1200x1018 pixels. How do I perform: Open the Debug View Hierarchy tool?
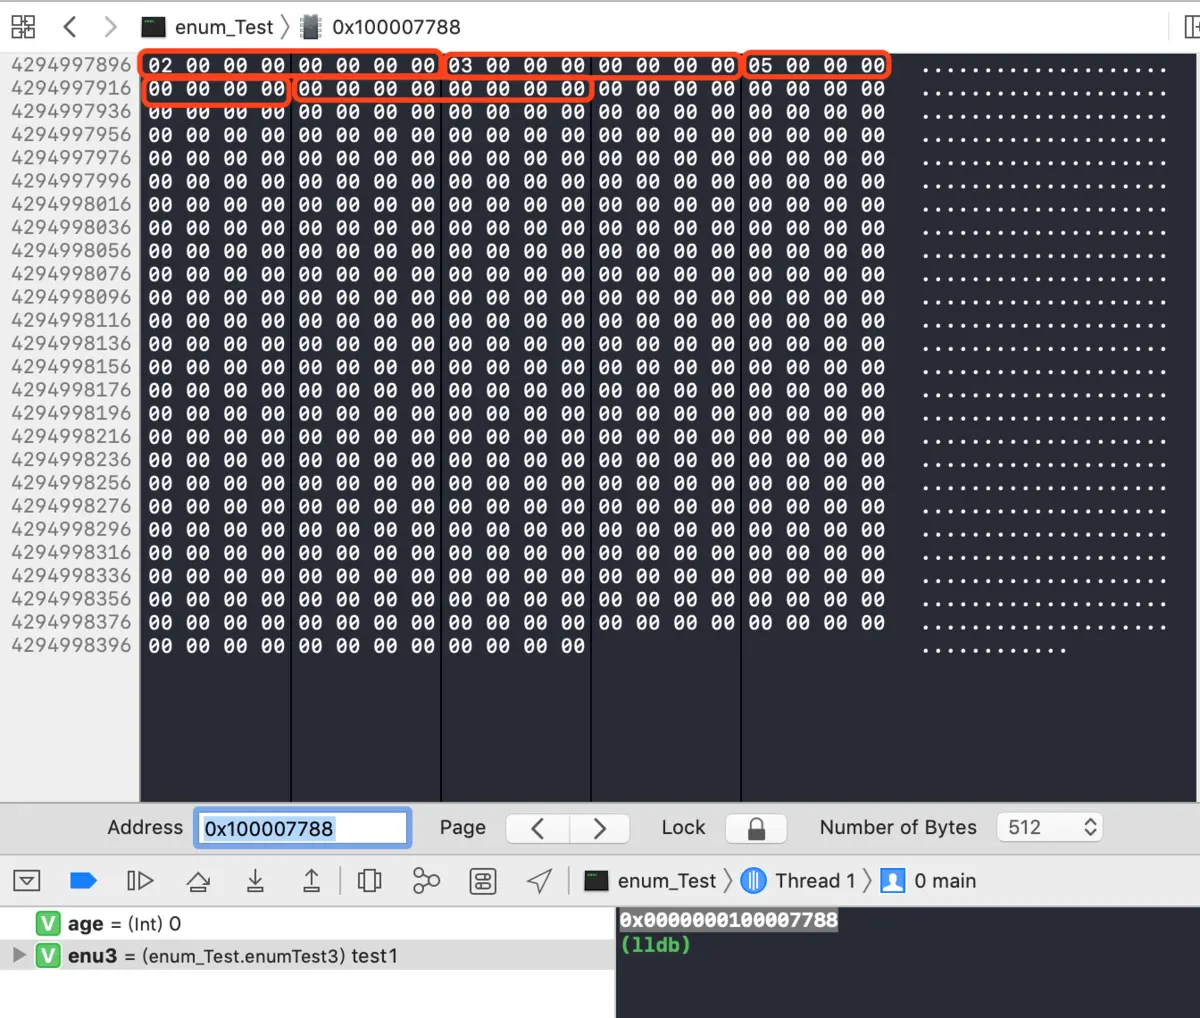pyautogui.click(x=369, y=880)
